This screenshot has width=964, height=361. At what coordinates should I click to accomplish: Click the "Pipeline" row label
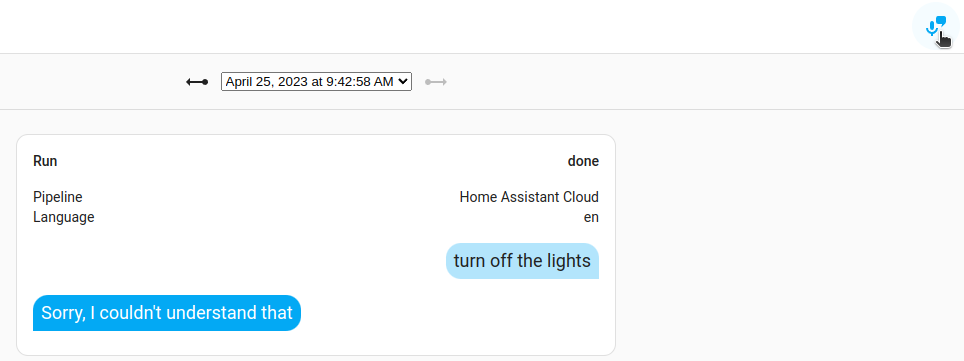[58, 197]
